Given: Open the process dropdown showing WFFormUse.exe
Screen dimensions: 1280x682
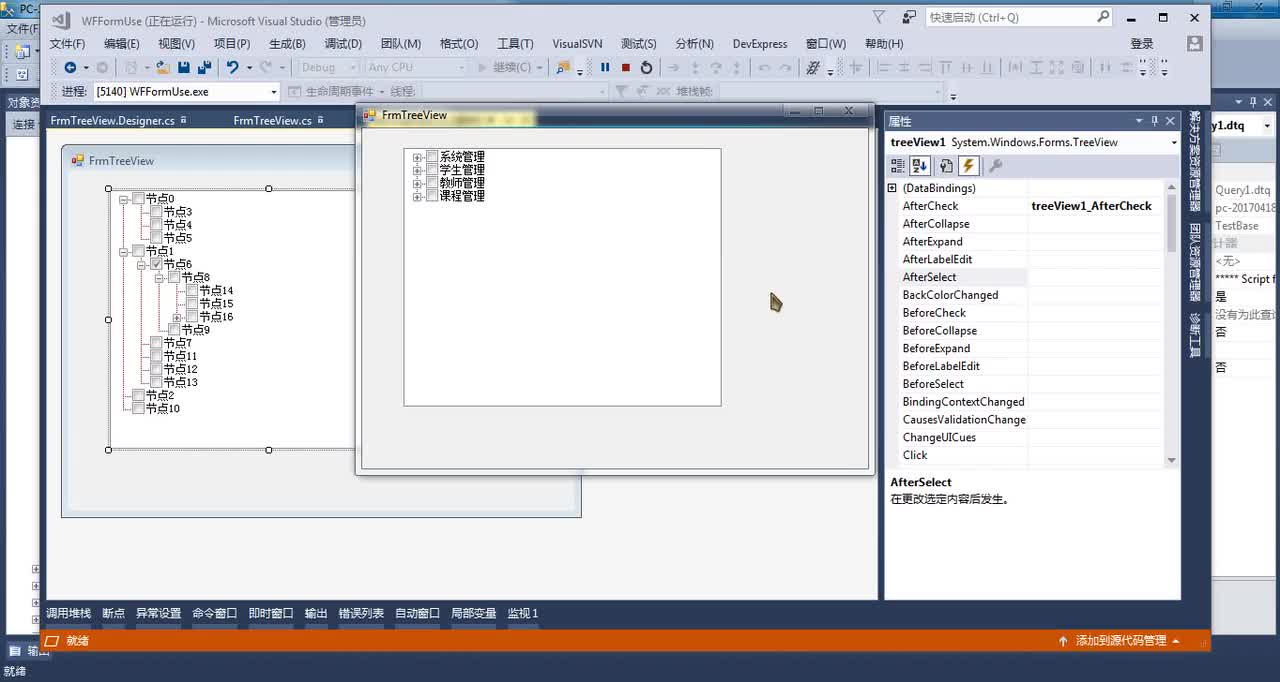Looking at the screenshot, I should 273,91.
